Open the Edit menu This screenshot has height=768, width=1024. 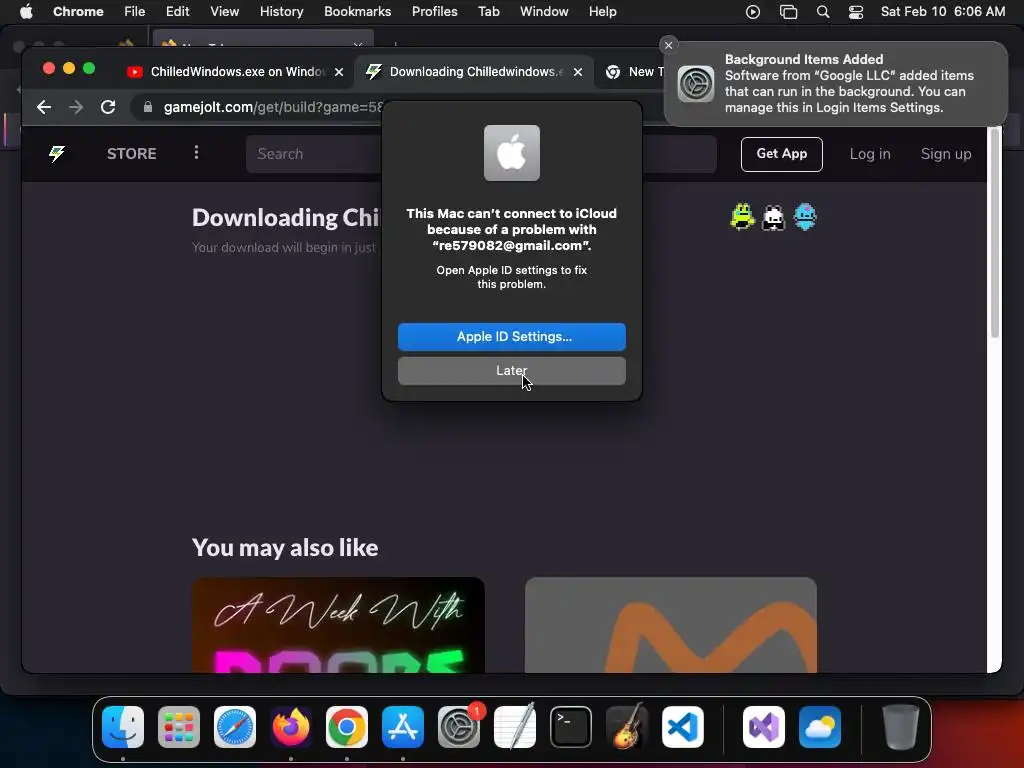click(x=178, y=12)
